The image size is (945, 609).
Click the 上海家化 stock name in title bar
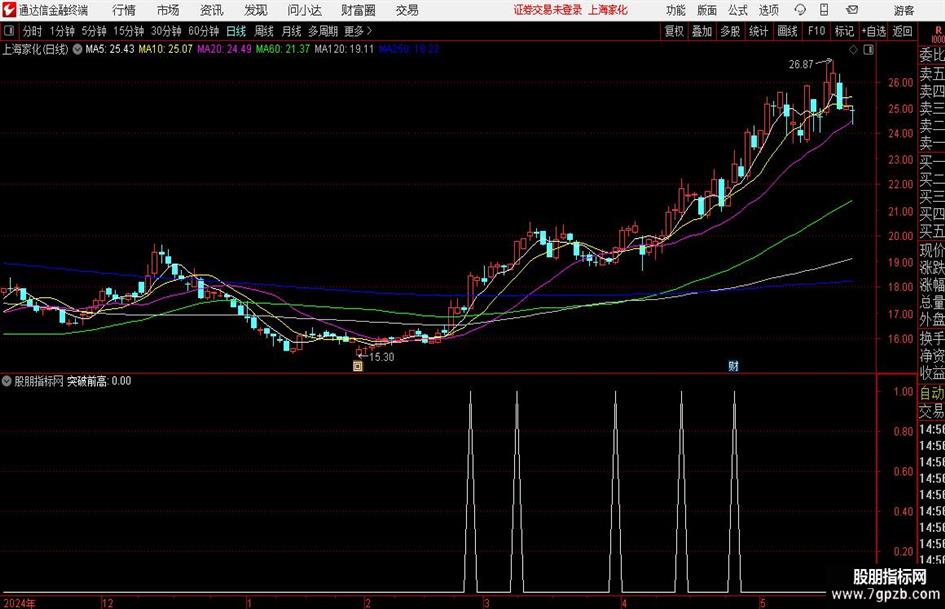608,10
